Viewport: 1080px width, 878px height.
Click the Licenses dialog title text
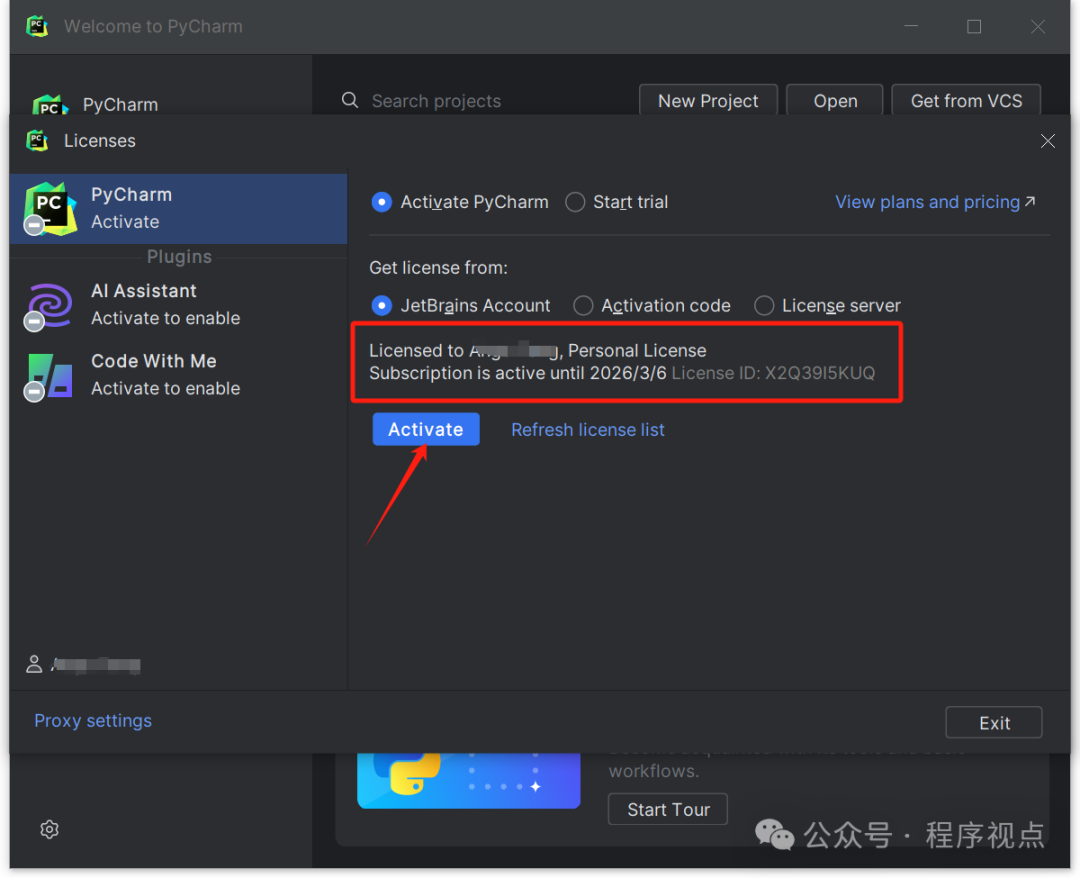coord(100,141)
